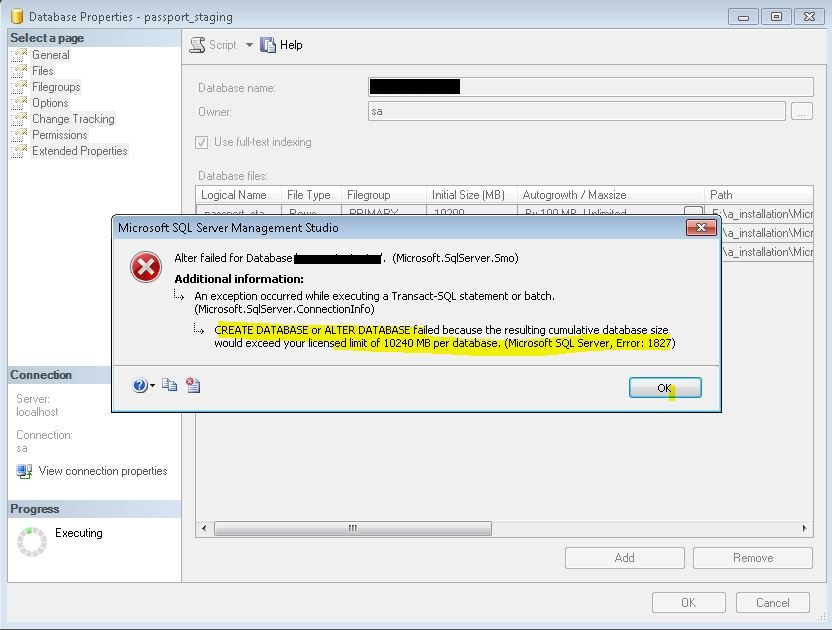
Task: Click the Executing progress spinner
Action: coord(32,541)
